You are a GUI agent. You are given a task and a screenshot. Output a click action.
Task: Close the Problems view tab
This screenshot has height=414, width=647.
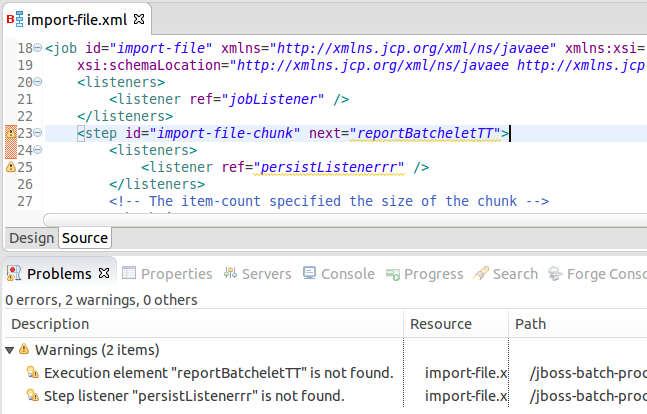click(102, 274)
